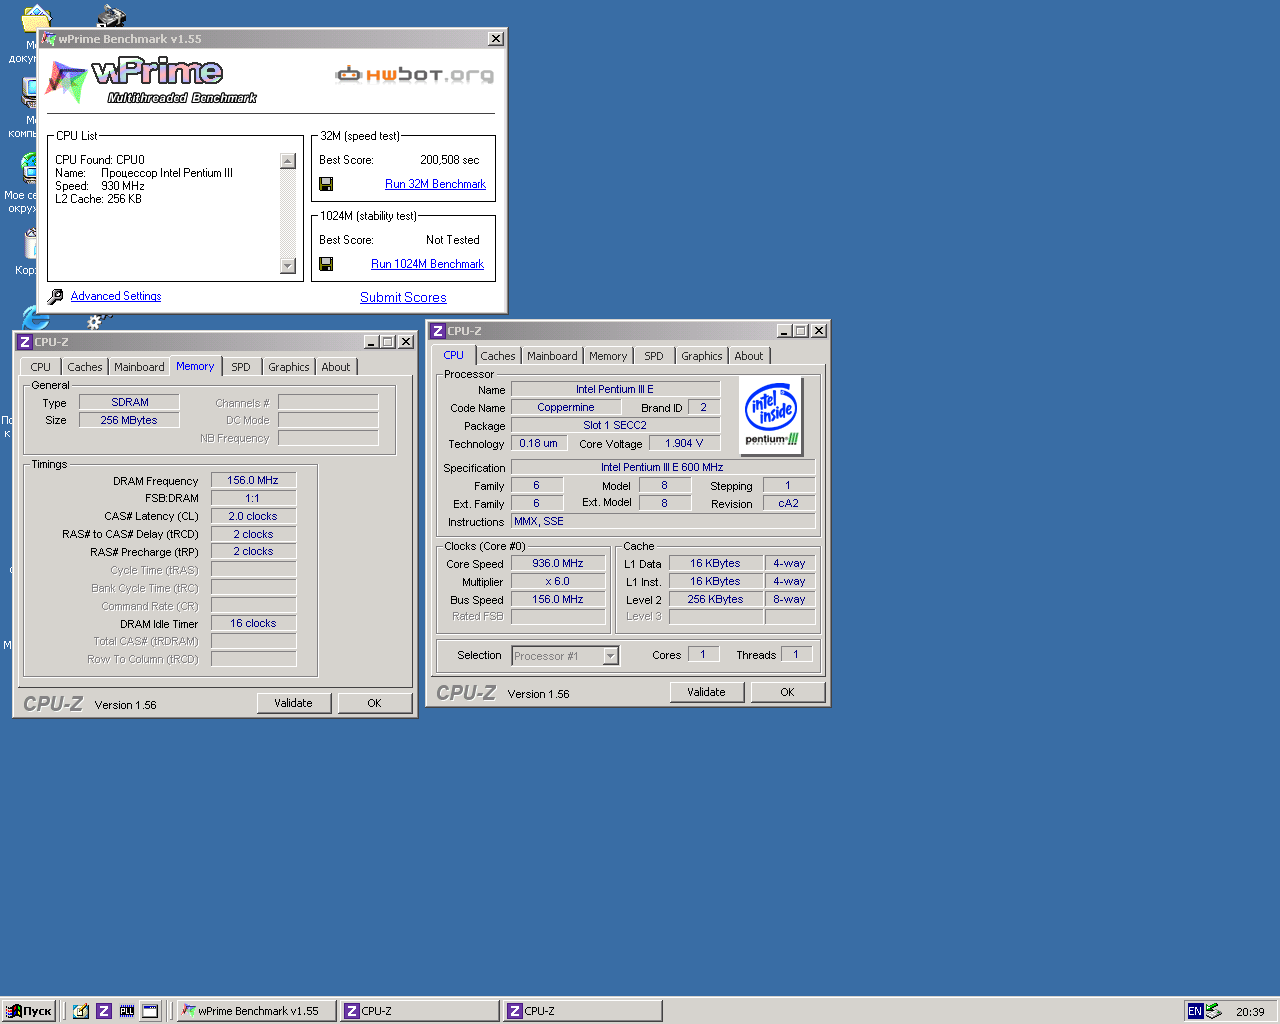Click the network tray icon beside the clock

point(1214,1011)
